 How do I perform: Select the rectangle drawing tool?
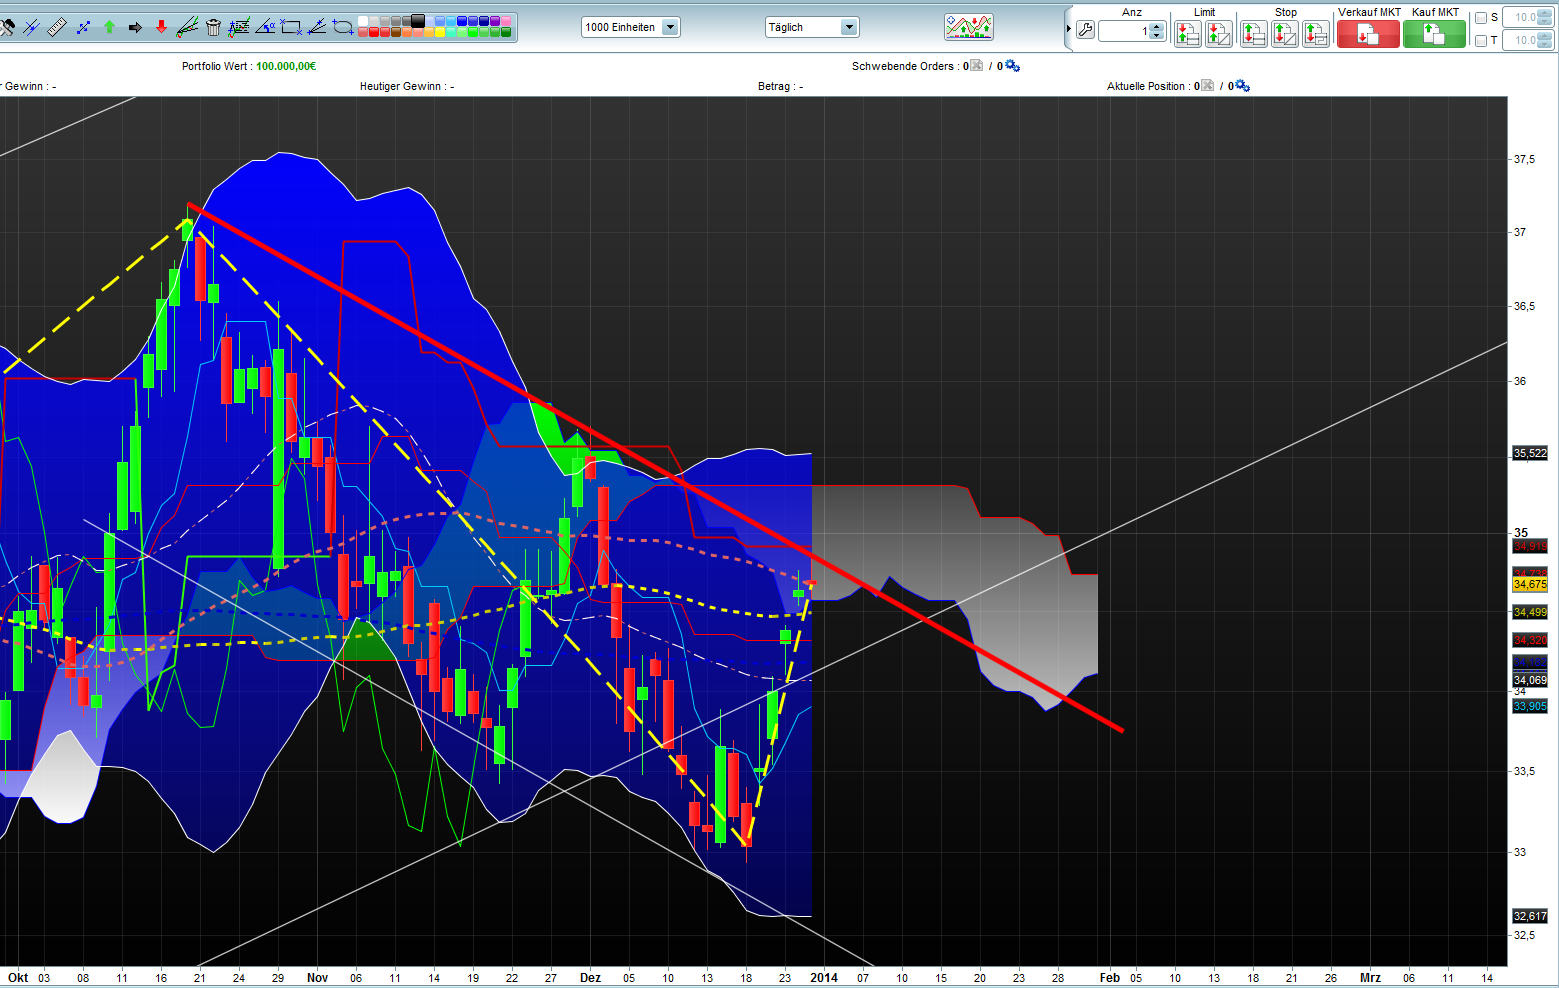[291, 27]
